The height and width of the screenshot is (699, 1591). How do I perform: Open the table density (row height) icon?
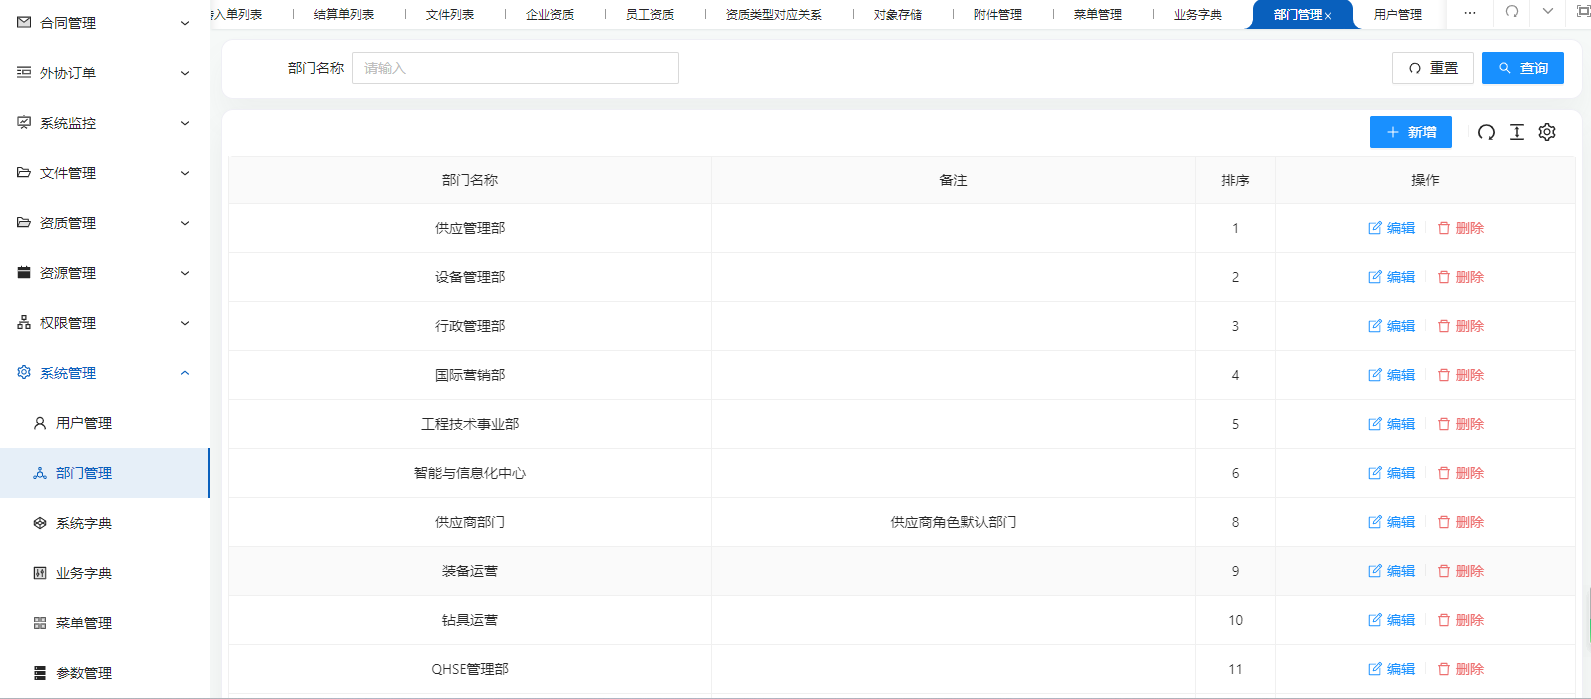coord(1517,132)
